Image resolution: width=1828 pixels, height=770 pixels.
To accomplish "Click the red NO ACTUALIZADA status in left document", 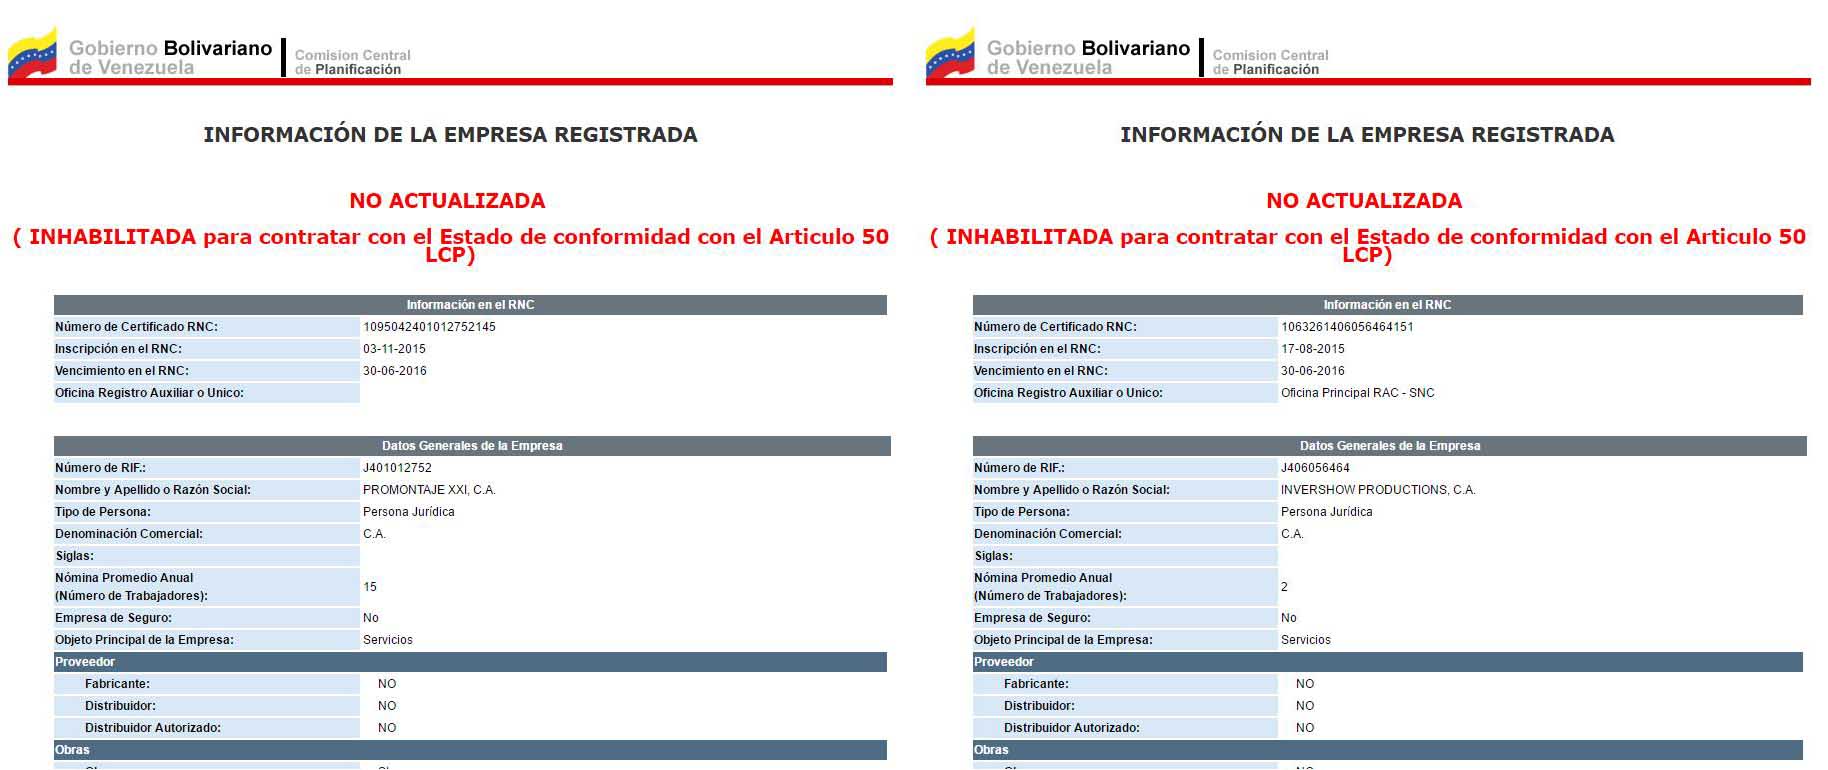I will (x=447, y=201).
